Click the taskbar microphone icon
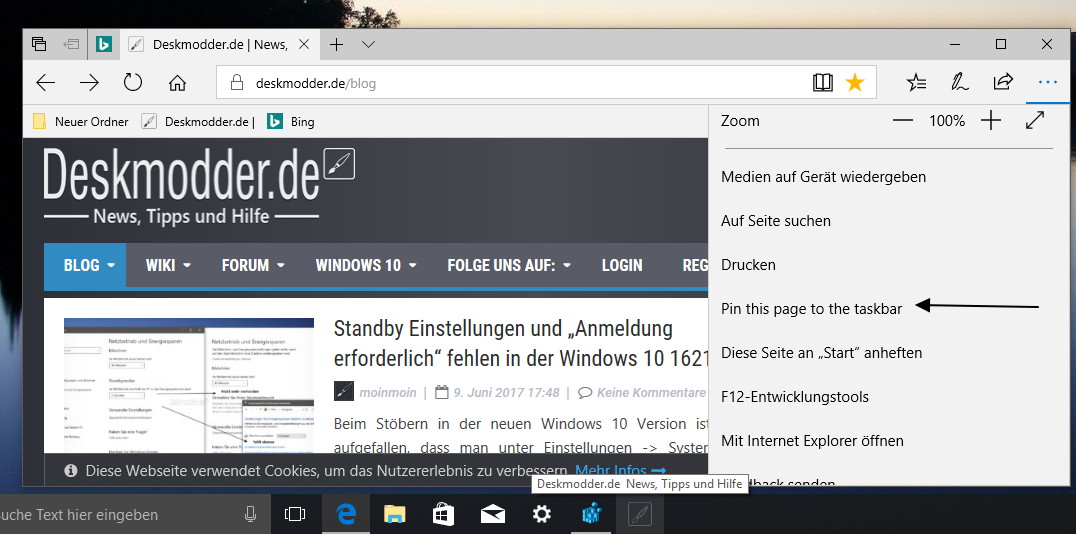 pyautogui.click(x=251, y=514)
